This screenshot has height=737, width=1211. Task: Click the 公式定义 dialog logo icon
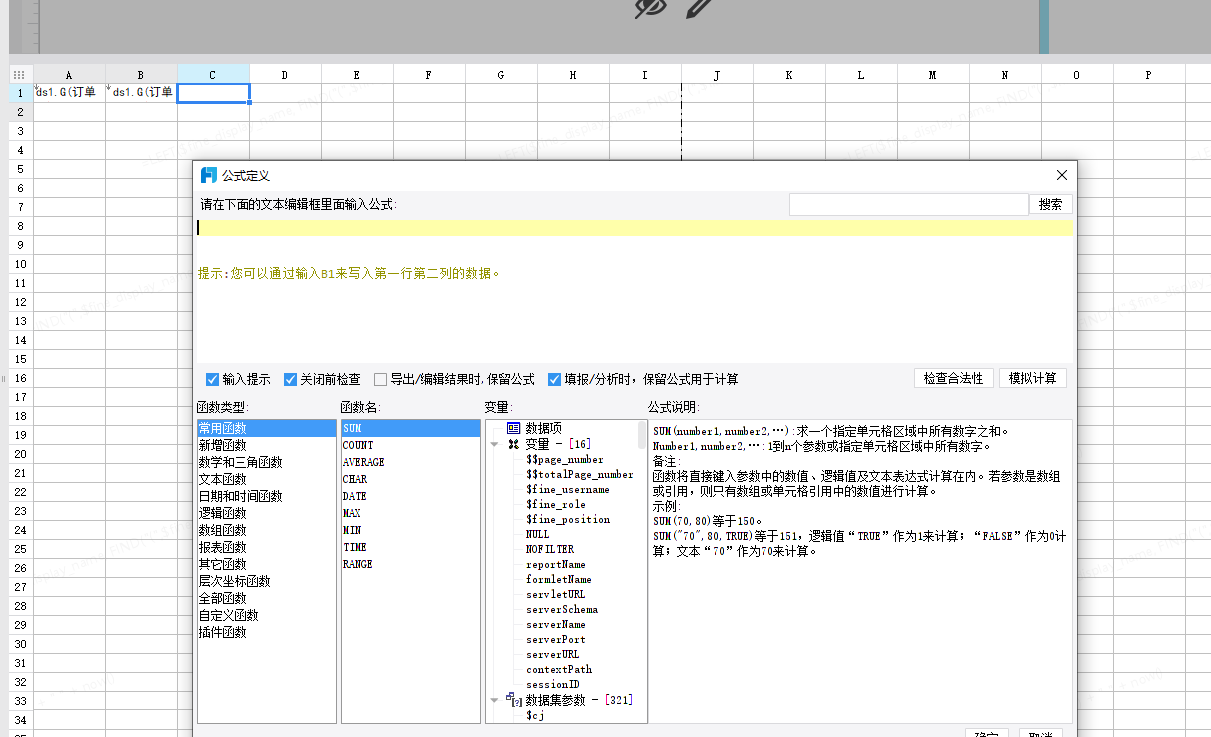click(x=209, y=175)
